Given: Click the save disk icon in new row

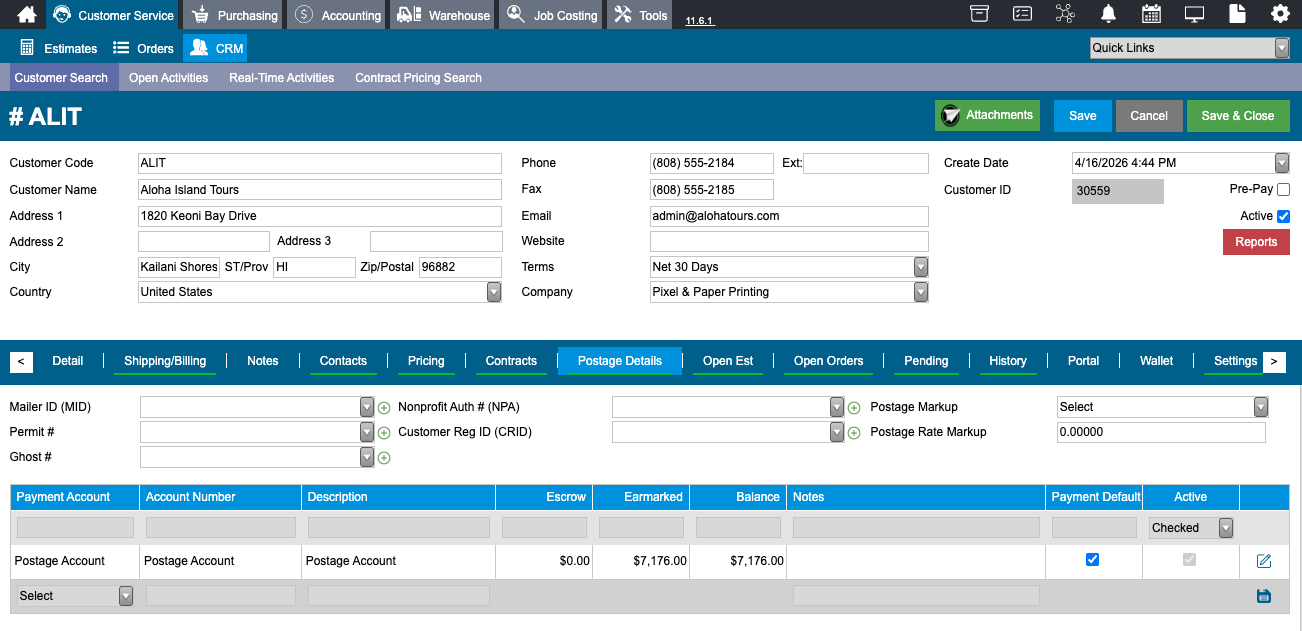Looking at the screenshot, I should point(1264,596).
